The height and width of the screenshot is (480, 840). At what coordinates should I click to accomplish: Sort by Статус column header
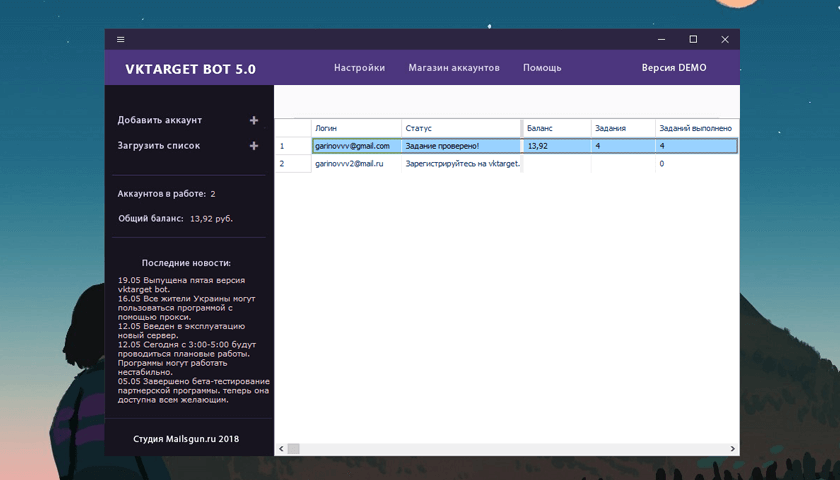click(x=461, y=128)
